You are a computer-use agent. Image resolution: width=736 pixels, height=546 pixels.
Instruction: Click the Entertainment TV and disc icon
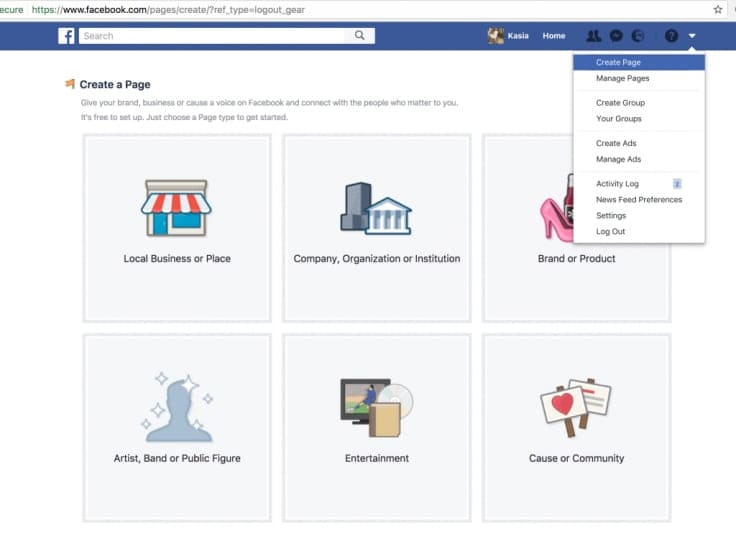[x=376, y=408]
